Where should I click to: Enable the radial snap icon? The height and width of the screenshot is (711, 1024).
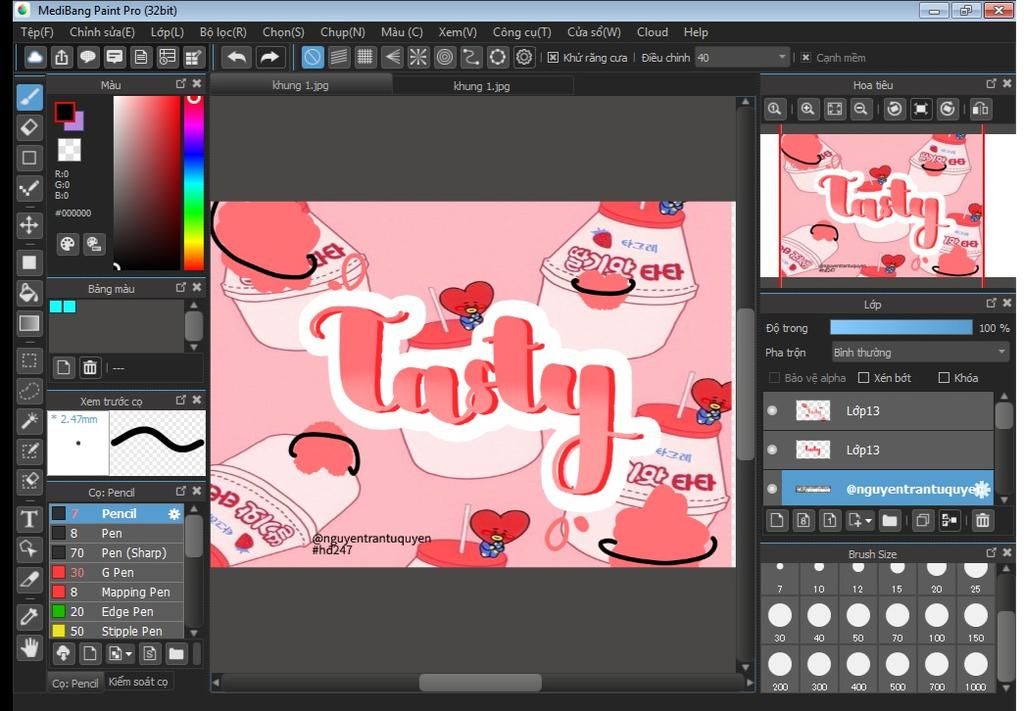(x=418, y=57)
